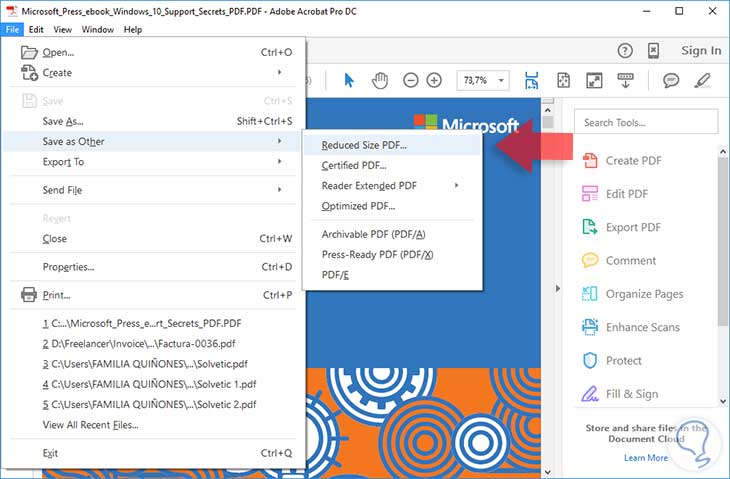This screenshot has height=479, width=730.
Task: Click the highlight pen icon
Action: click(x=703, y=80)
